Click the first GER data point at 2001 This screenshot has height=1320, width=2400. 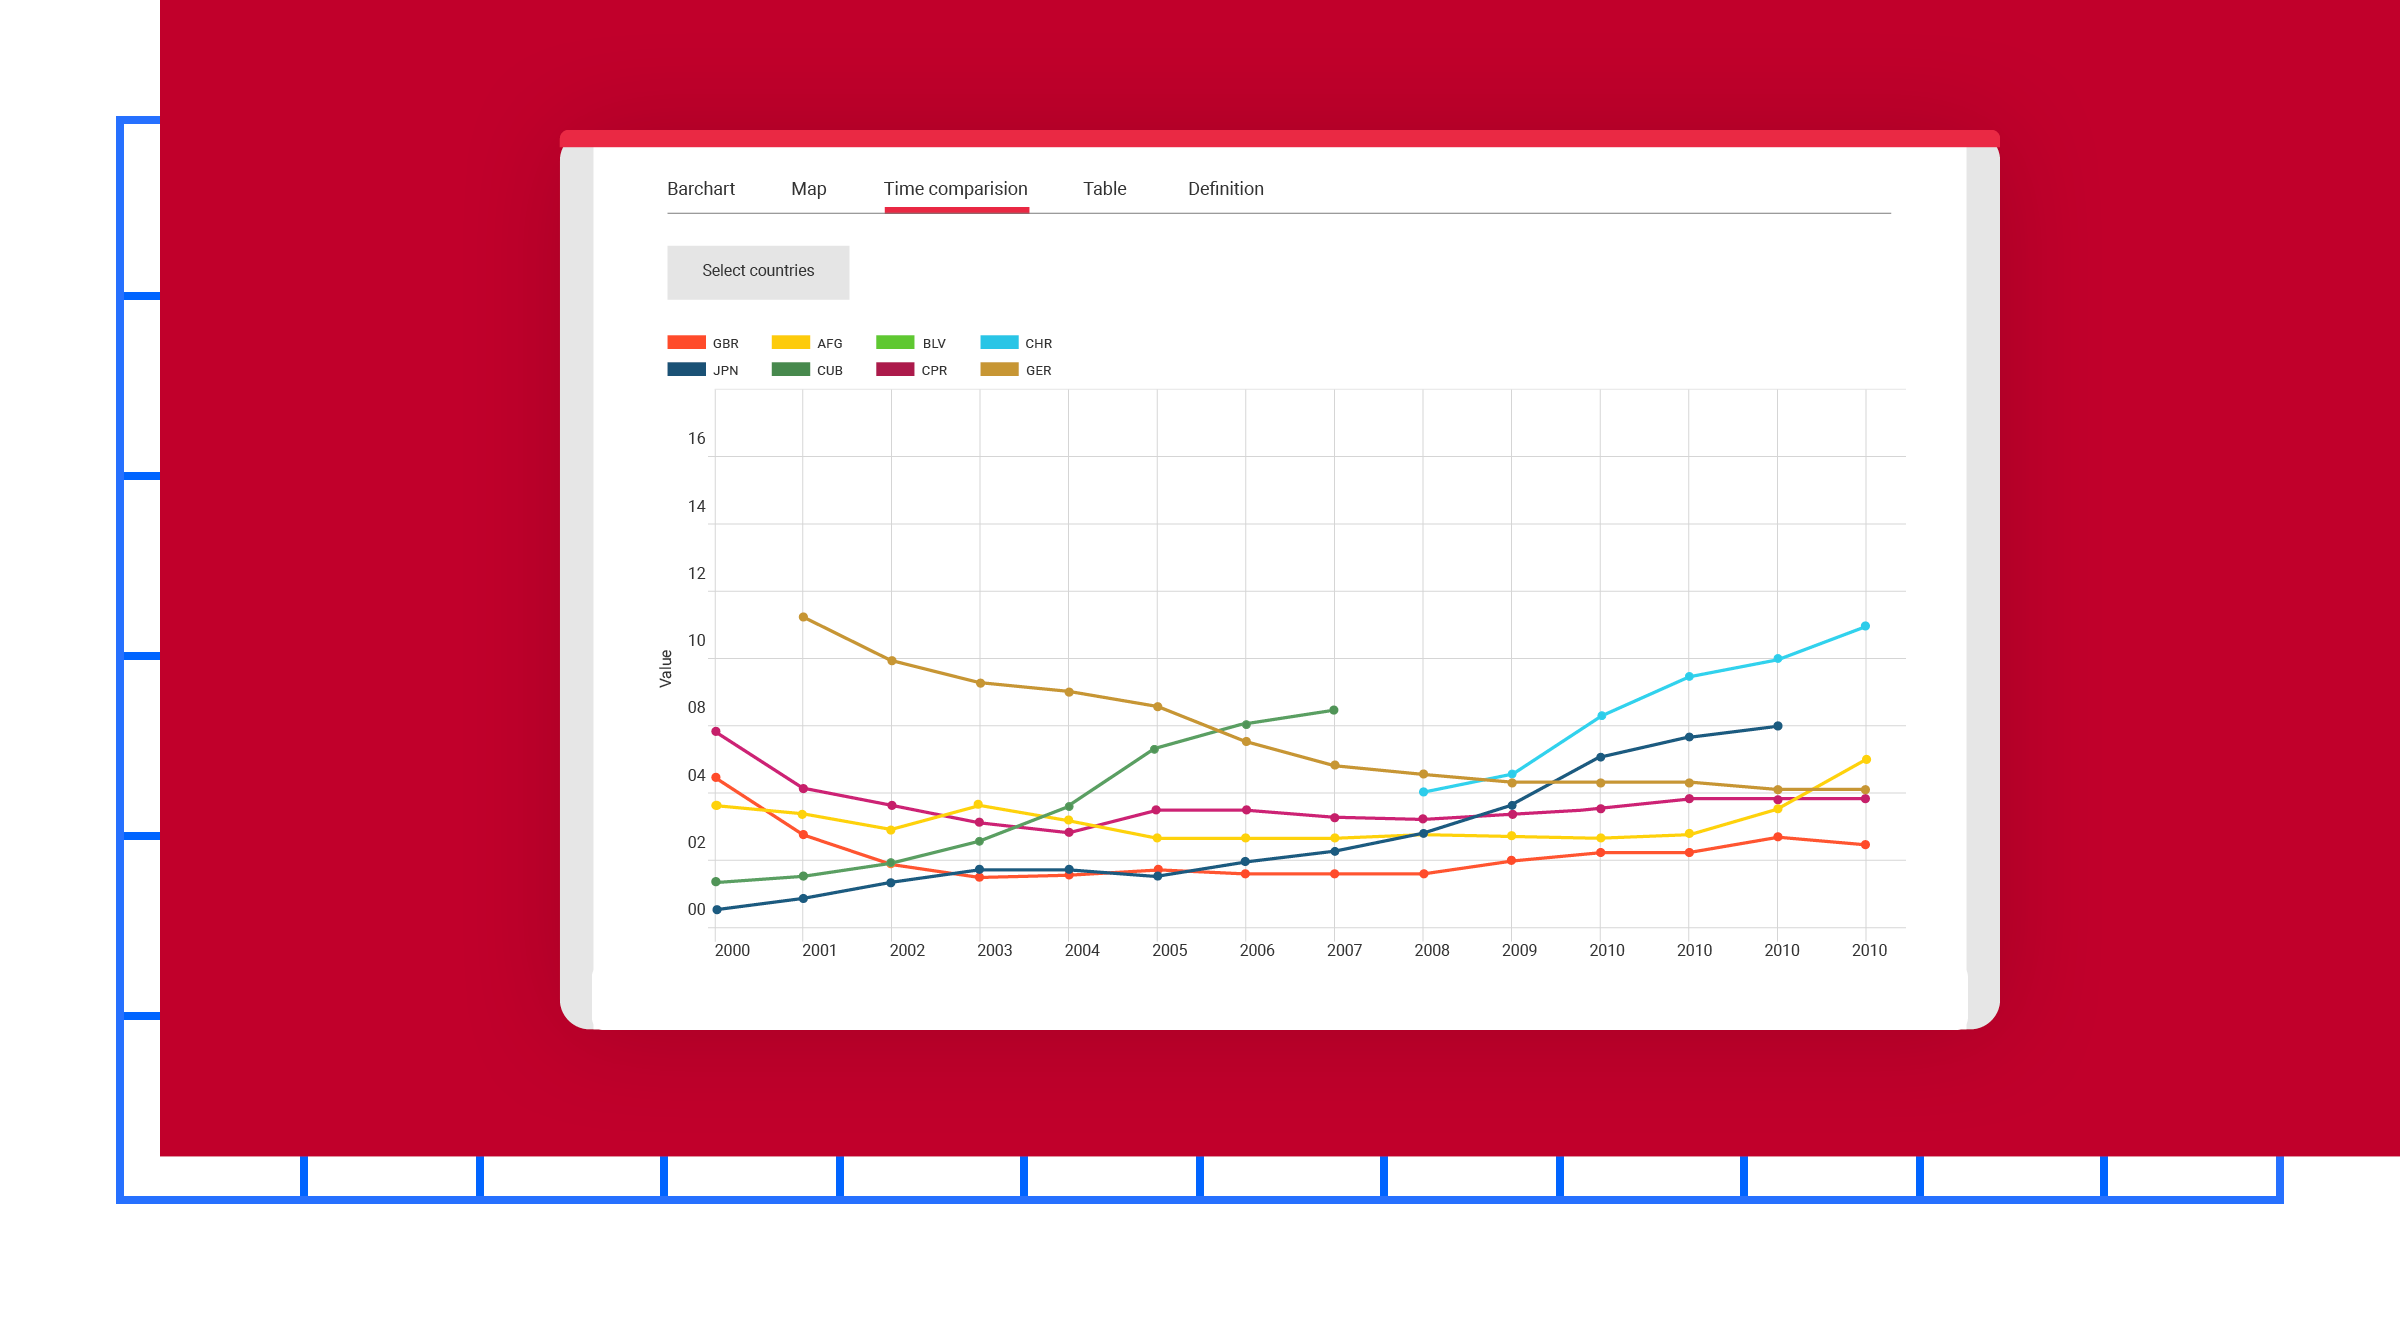tap(803, 617)
